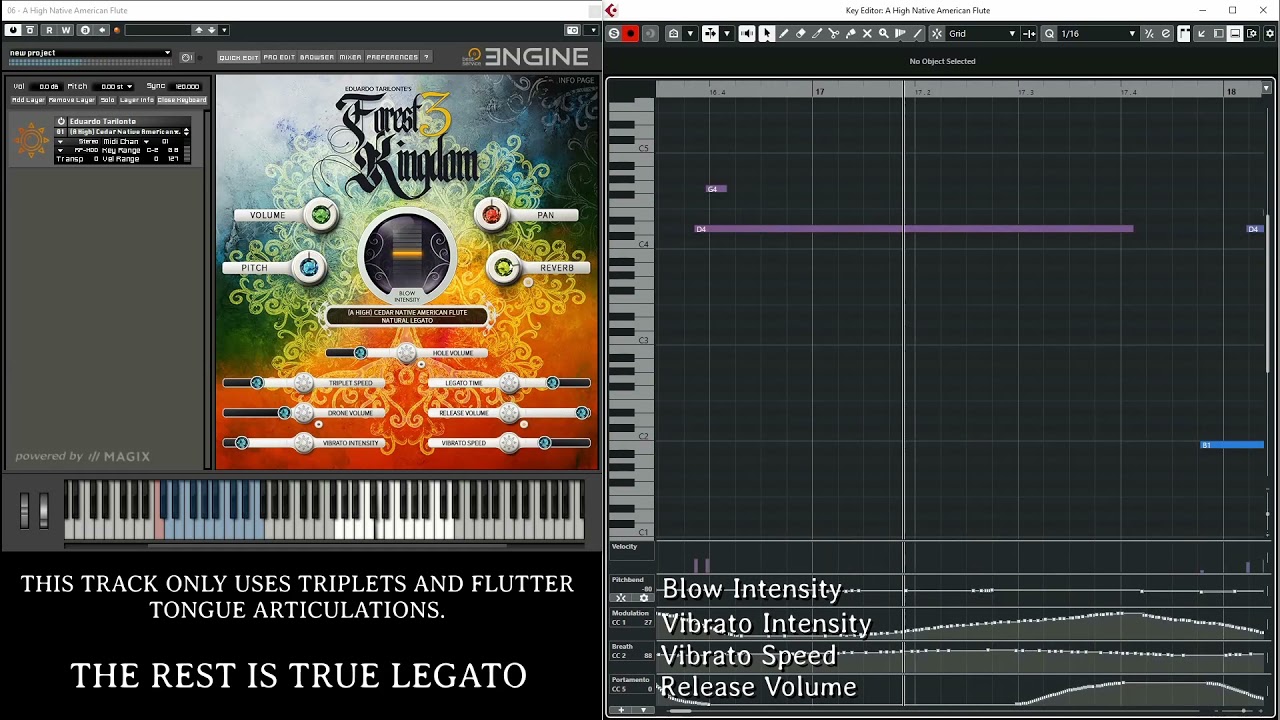Open Key Editor toolbar settings gear
The height and width of the screenshot is (720, 1280).
click(1269, 34)
